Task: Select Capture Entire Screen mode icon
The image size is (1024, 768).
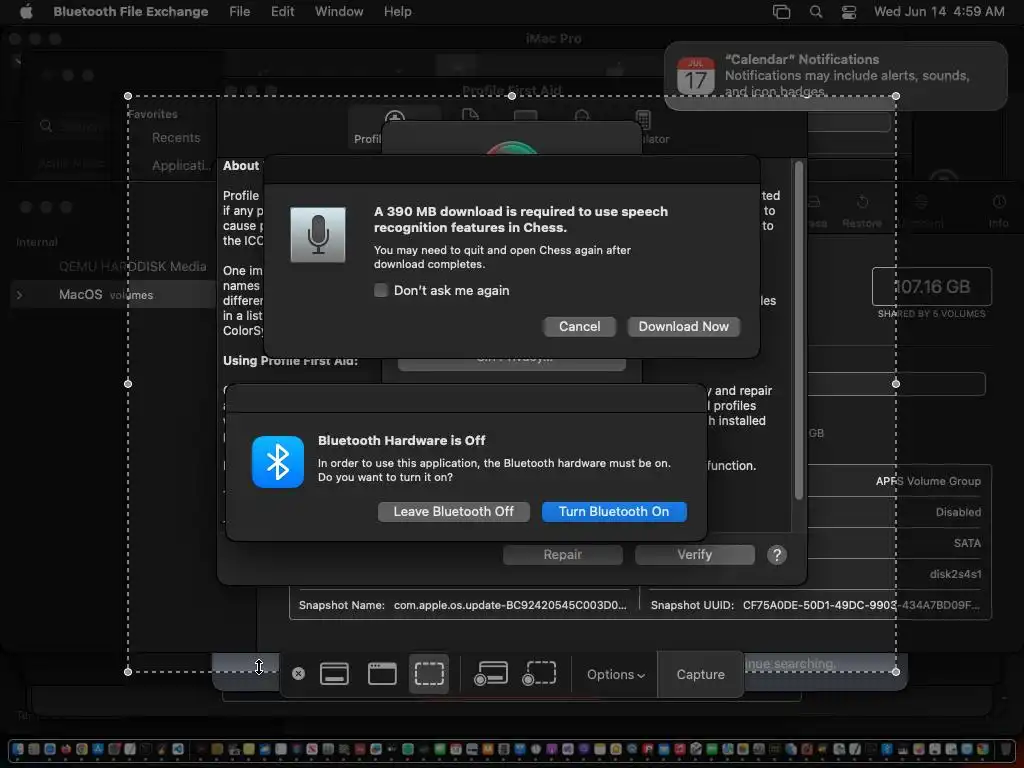Action: [x=334, y=673]
